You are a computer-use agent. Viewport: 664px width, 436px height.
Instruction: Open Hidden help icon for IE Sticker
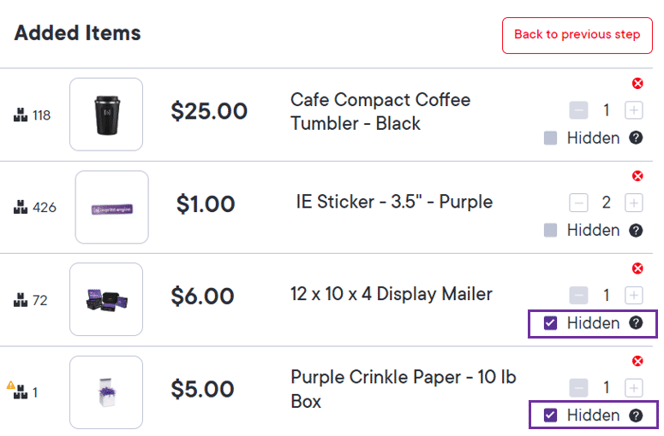click(x=636, y=230)
